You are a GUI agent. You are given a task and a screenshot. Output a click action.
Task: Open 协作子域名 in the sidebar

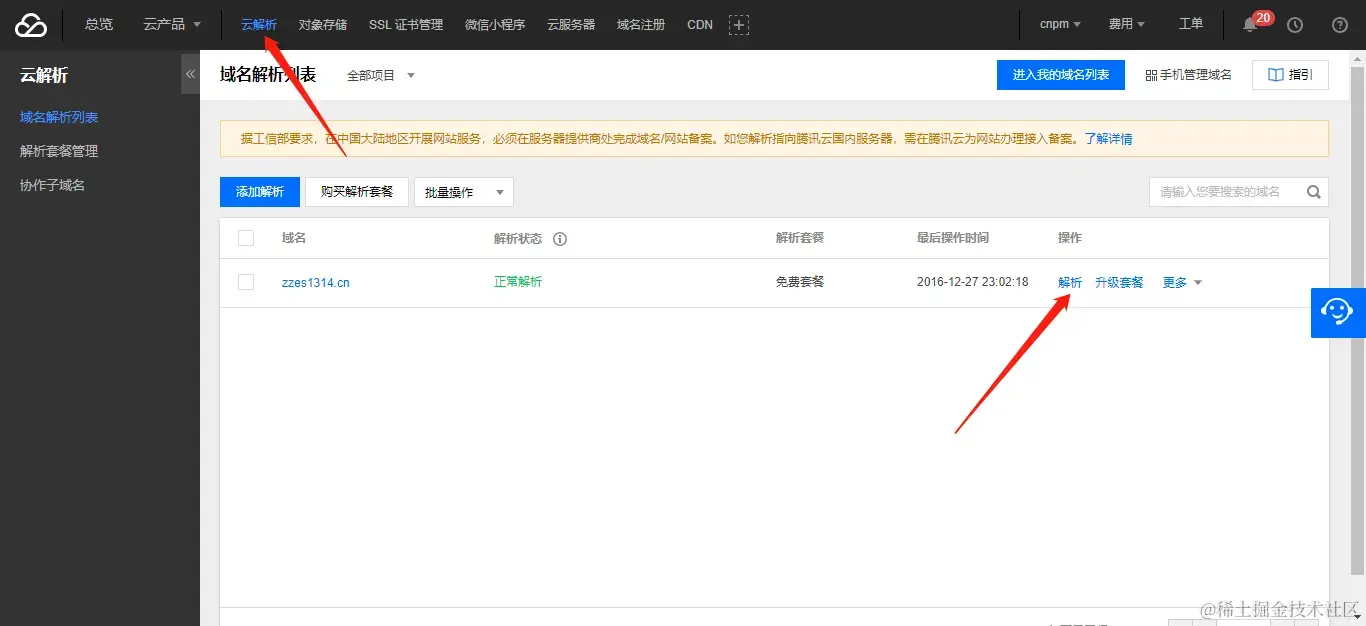[x=52, y=185]
